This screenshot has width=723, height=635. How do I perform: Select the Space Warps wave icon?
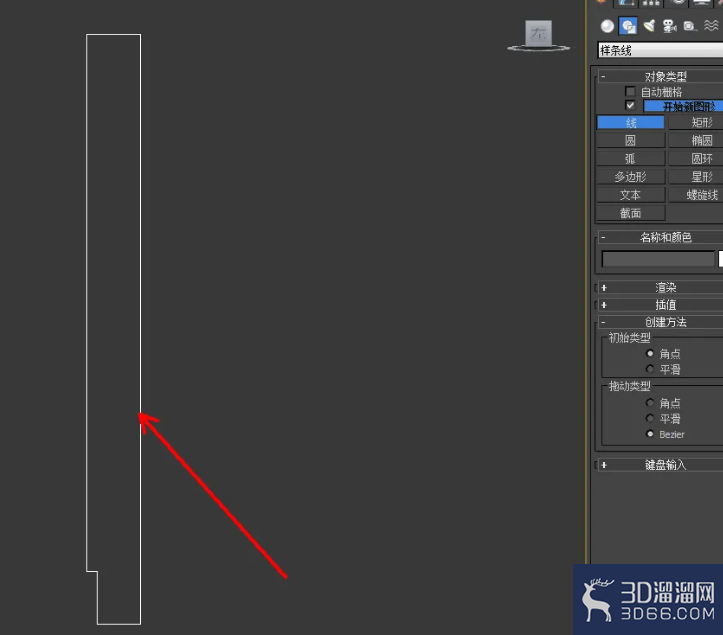(711, 26)
